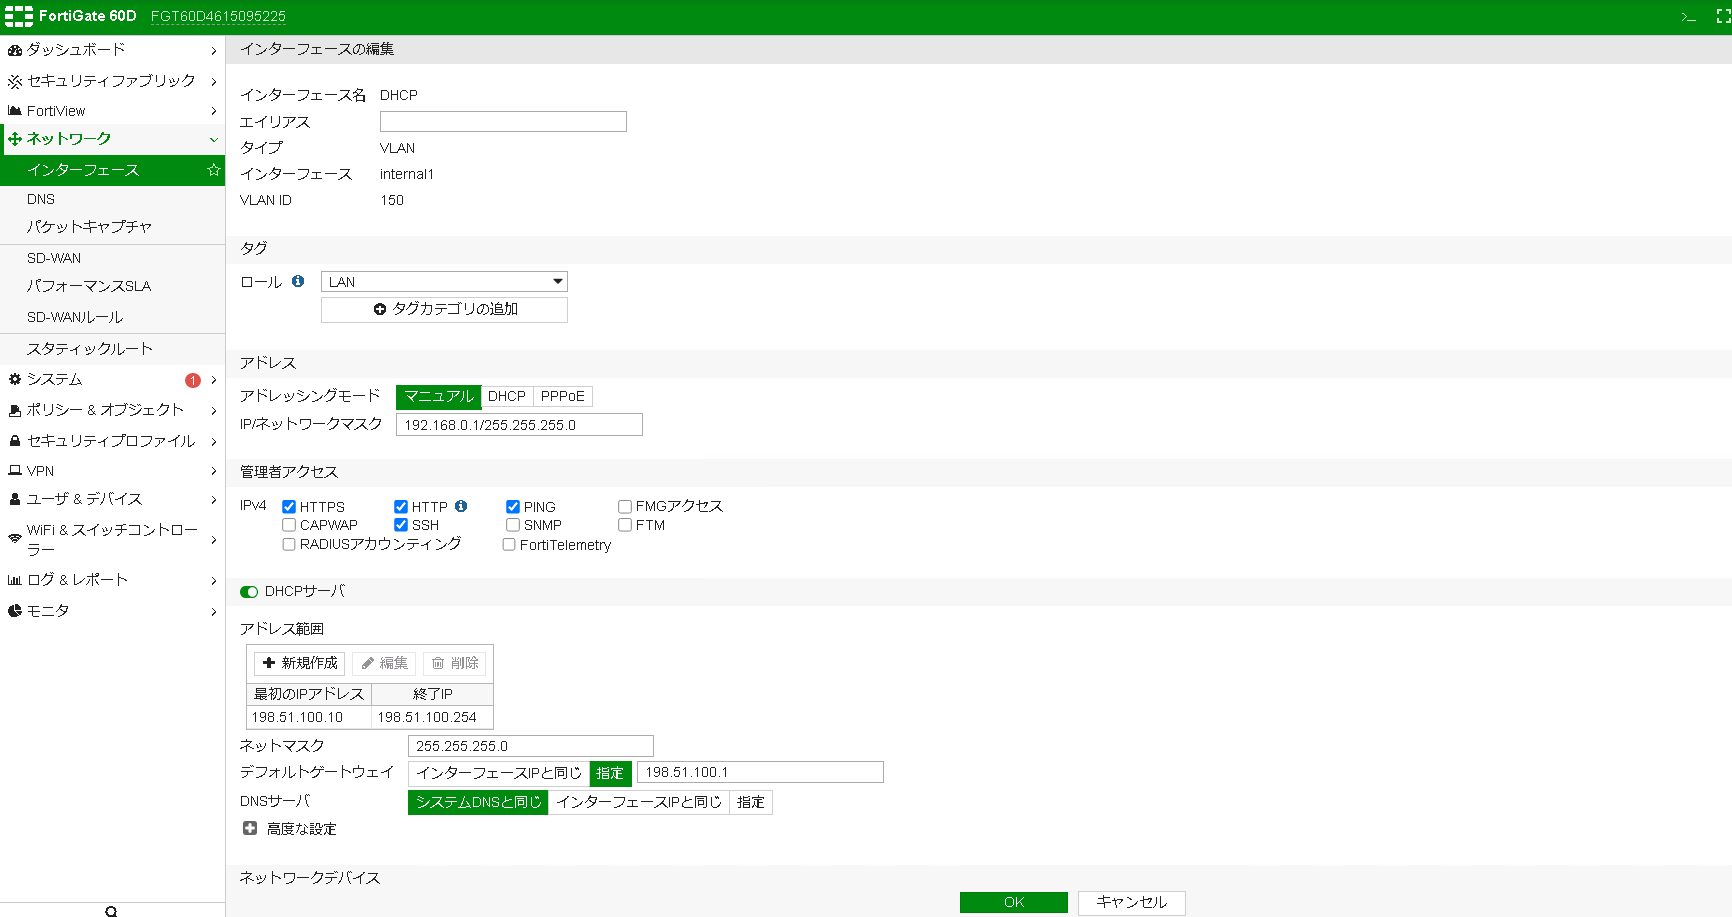The width and height of the screenshot is (1732, 917).
Task: Enable the CAPWAP checkbox
Action: pyautogui.click(x=288, y=525)
